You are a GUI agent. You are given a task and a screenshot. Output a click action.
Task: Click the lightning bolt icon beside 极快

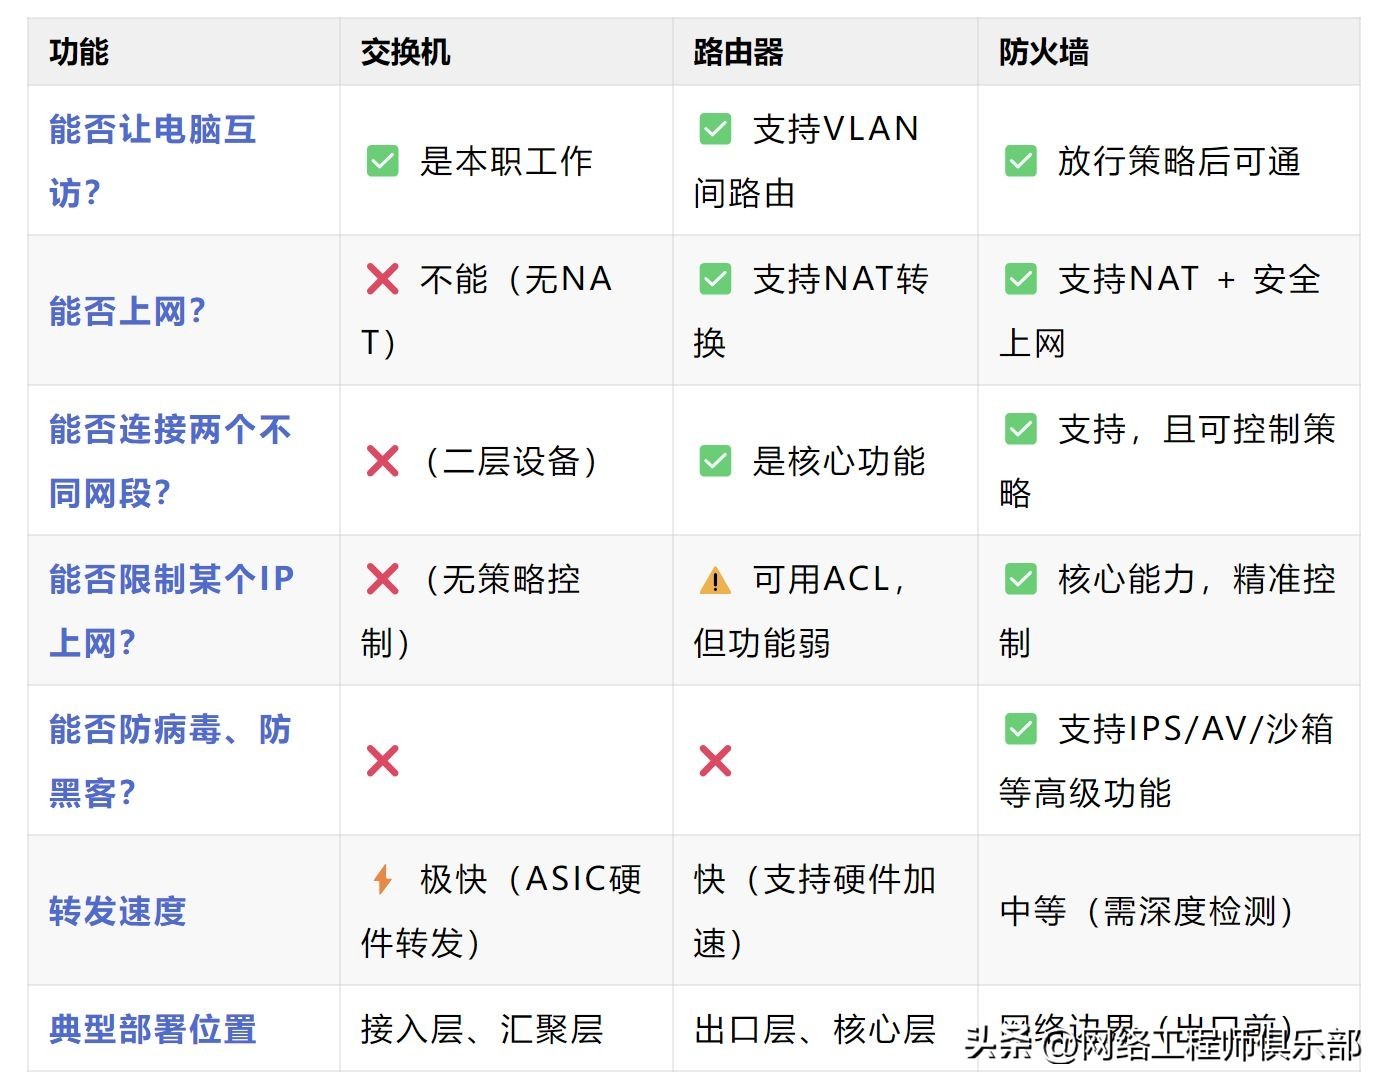382,879
